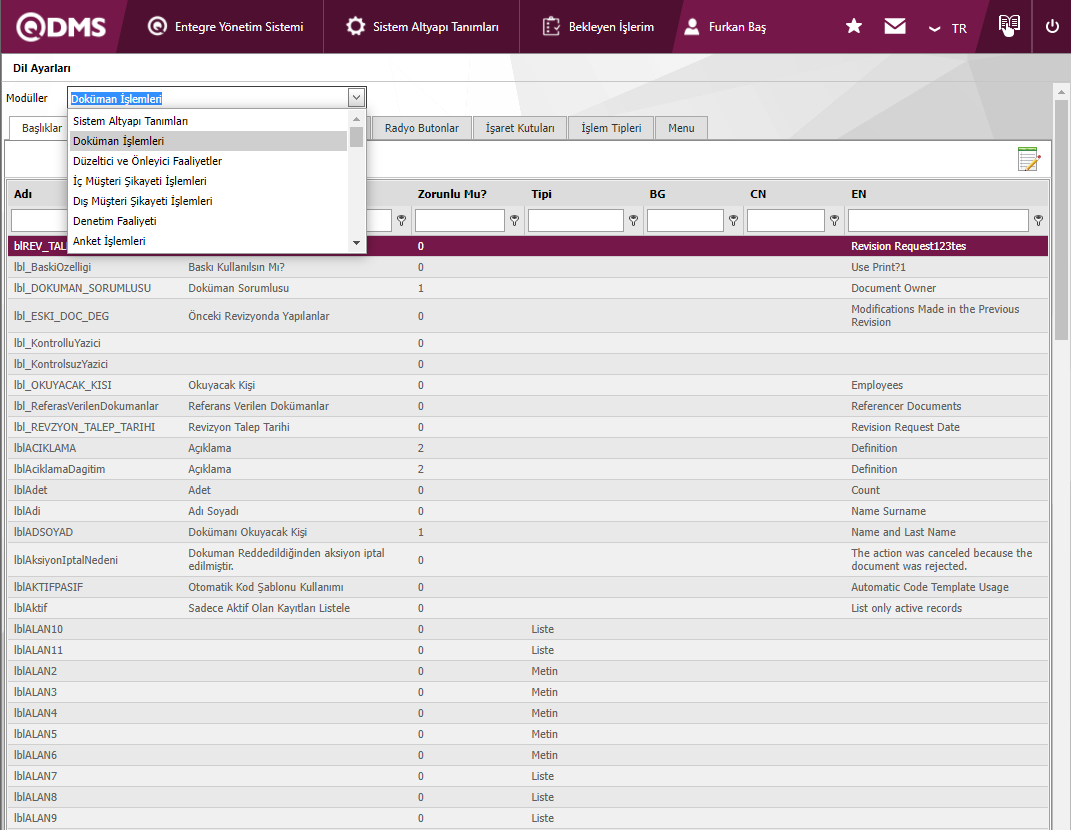1071x831 pixels.
Task: Select Sistem Altyapı Tanımları option in list
Action: pyautogui.click(x=208, y=121)
